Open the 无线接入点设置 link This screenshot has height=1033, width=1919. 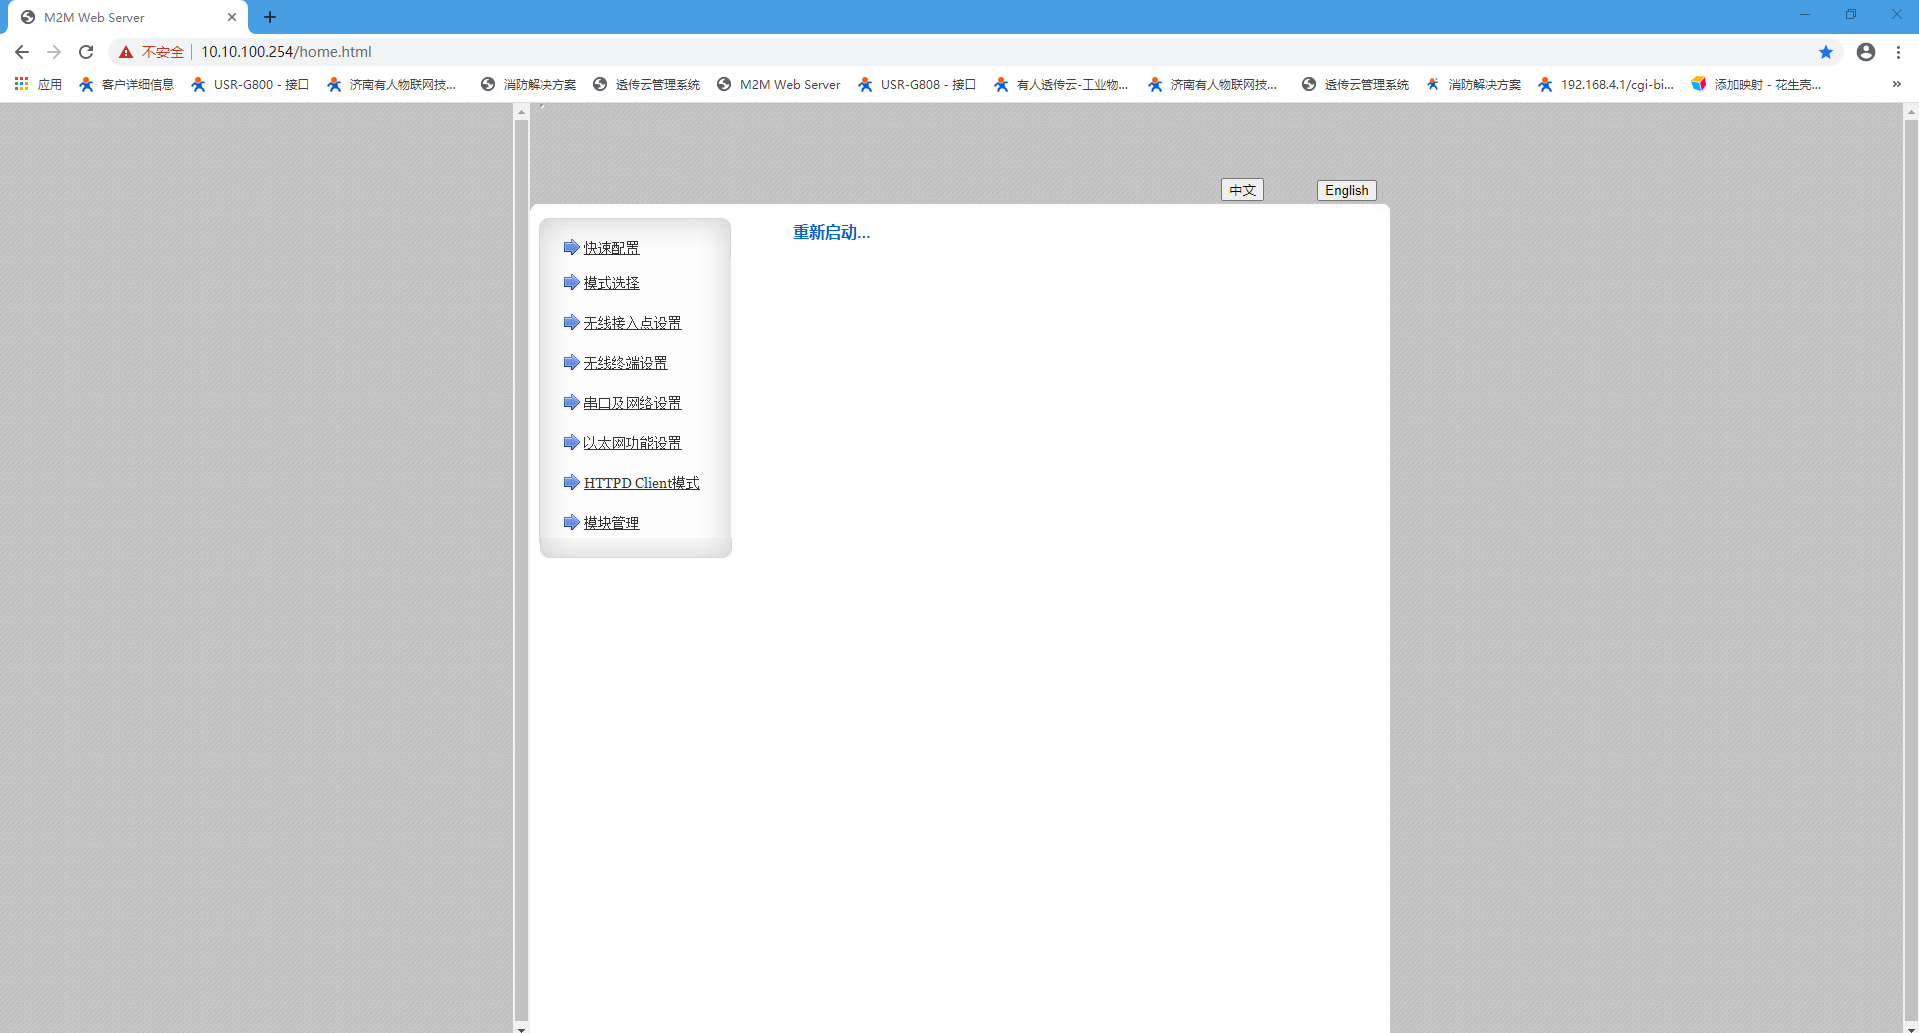(x=632, y=323)
